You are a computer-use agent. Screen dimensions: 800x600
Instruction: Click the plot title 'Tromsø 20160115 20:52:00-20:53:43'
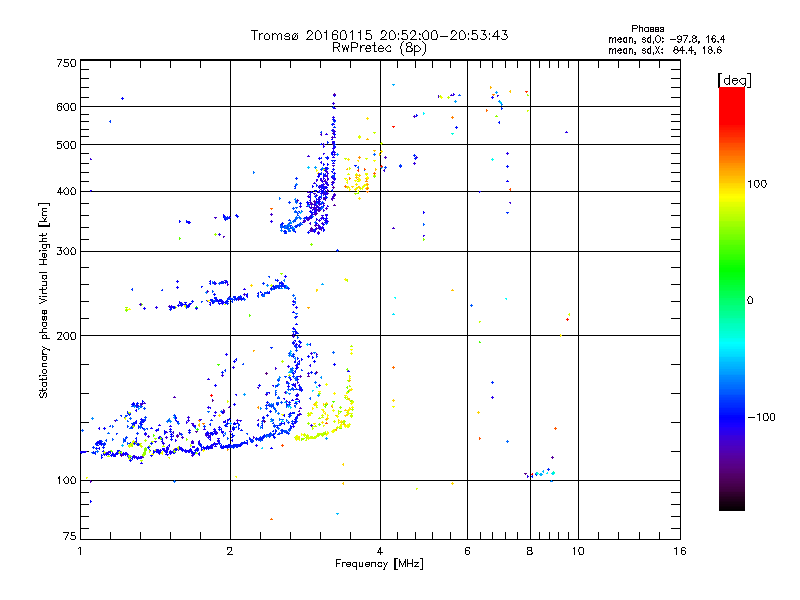click(x=379, y=35)
